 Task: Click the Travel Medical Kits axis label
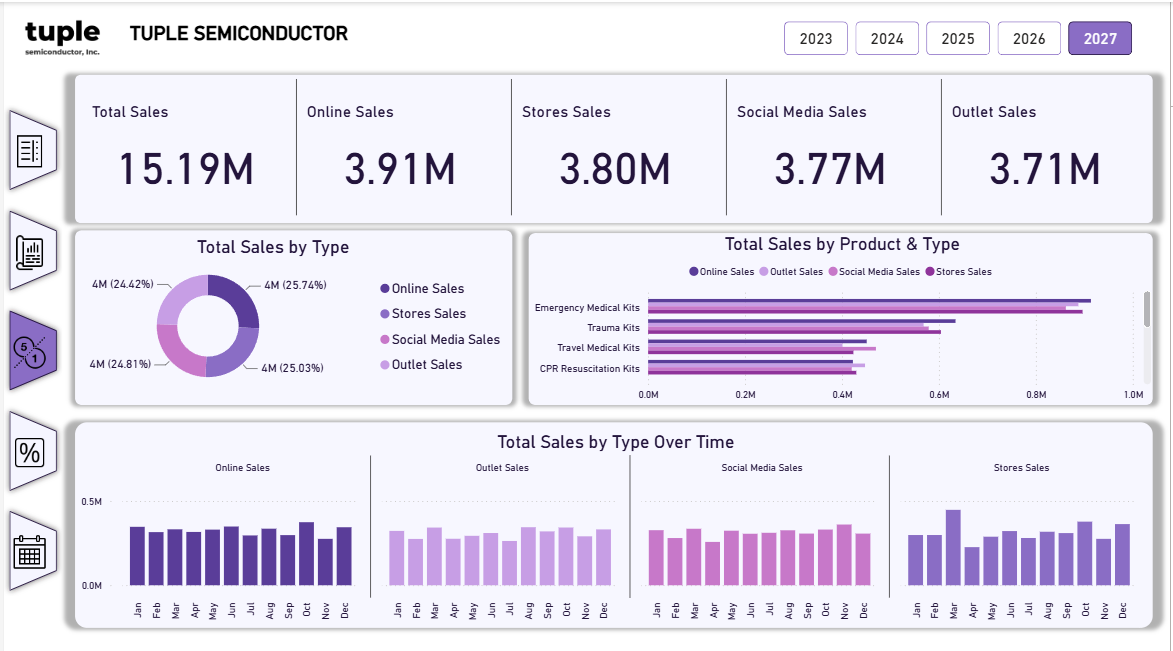click(x=598, y=348)
